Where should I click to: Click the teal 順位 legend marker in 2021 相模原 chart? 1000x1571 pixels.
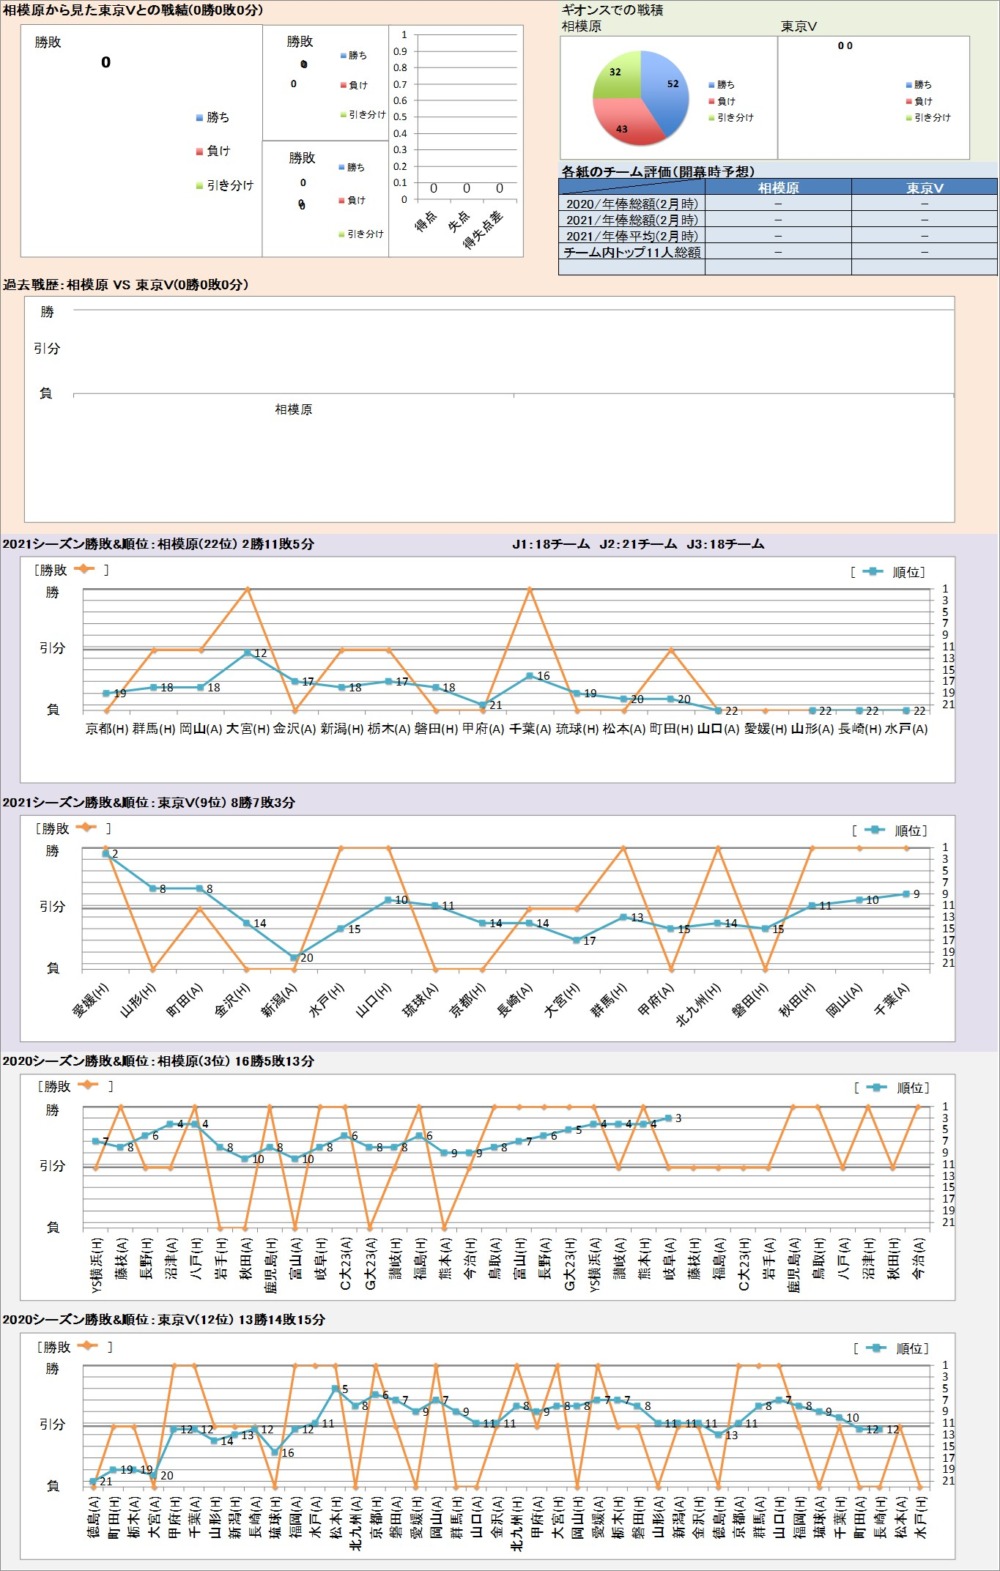tap(872, 572)
